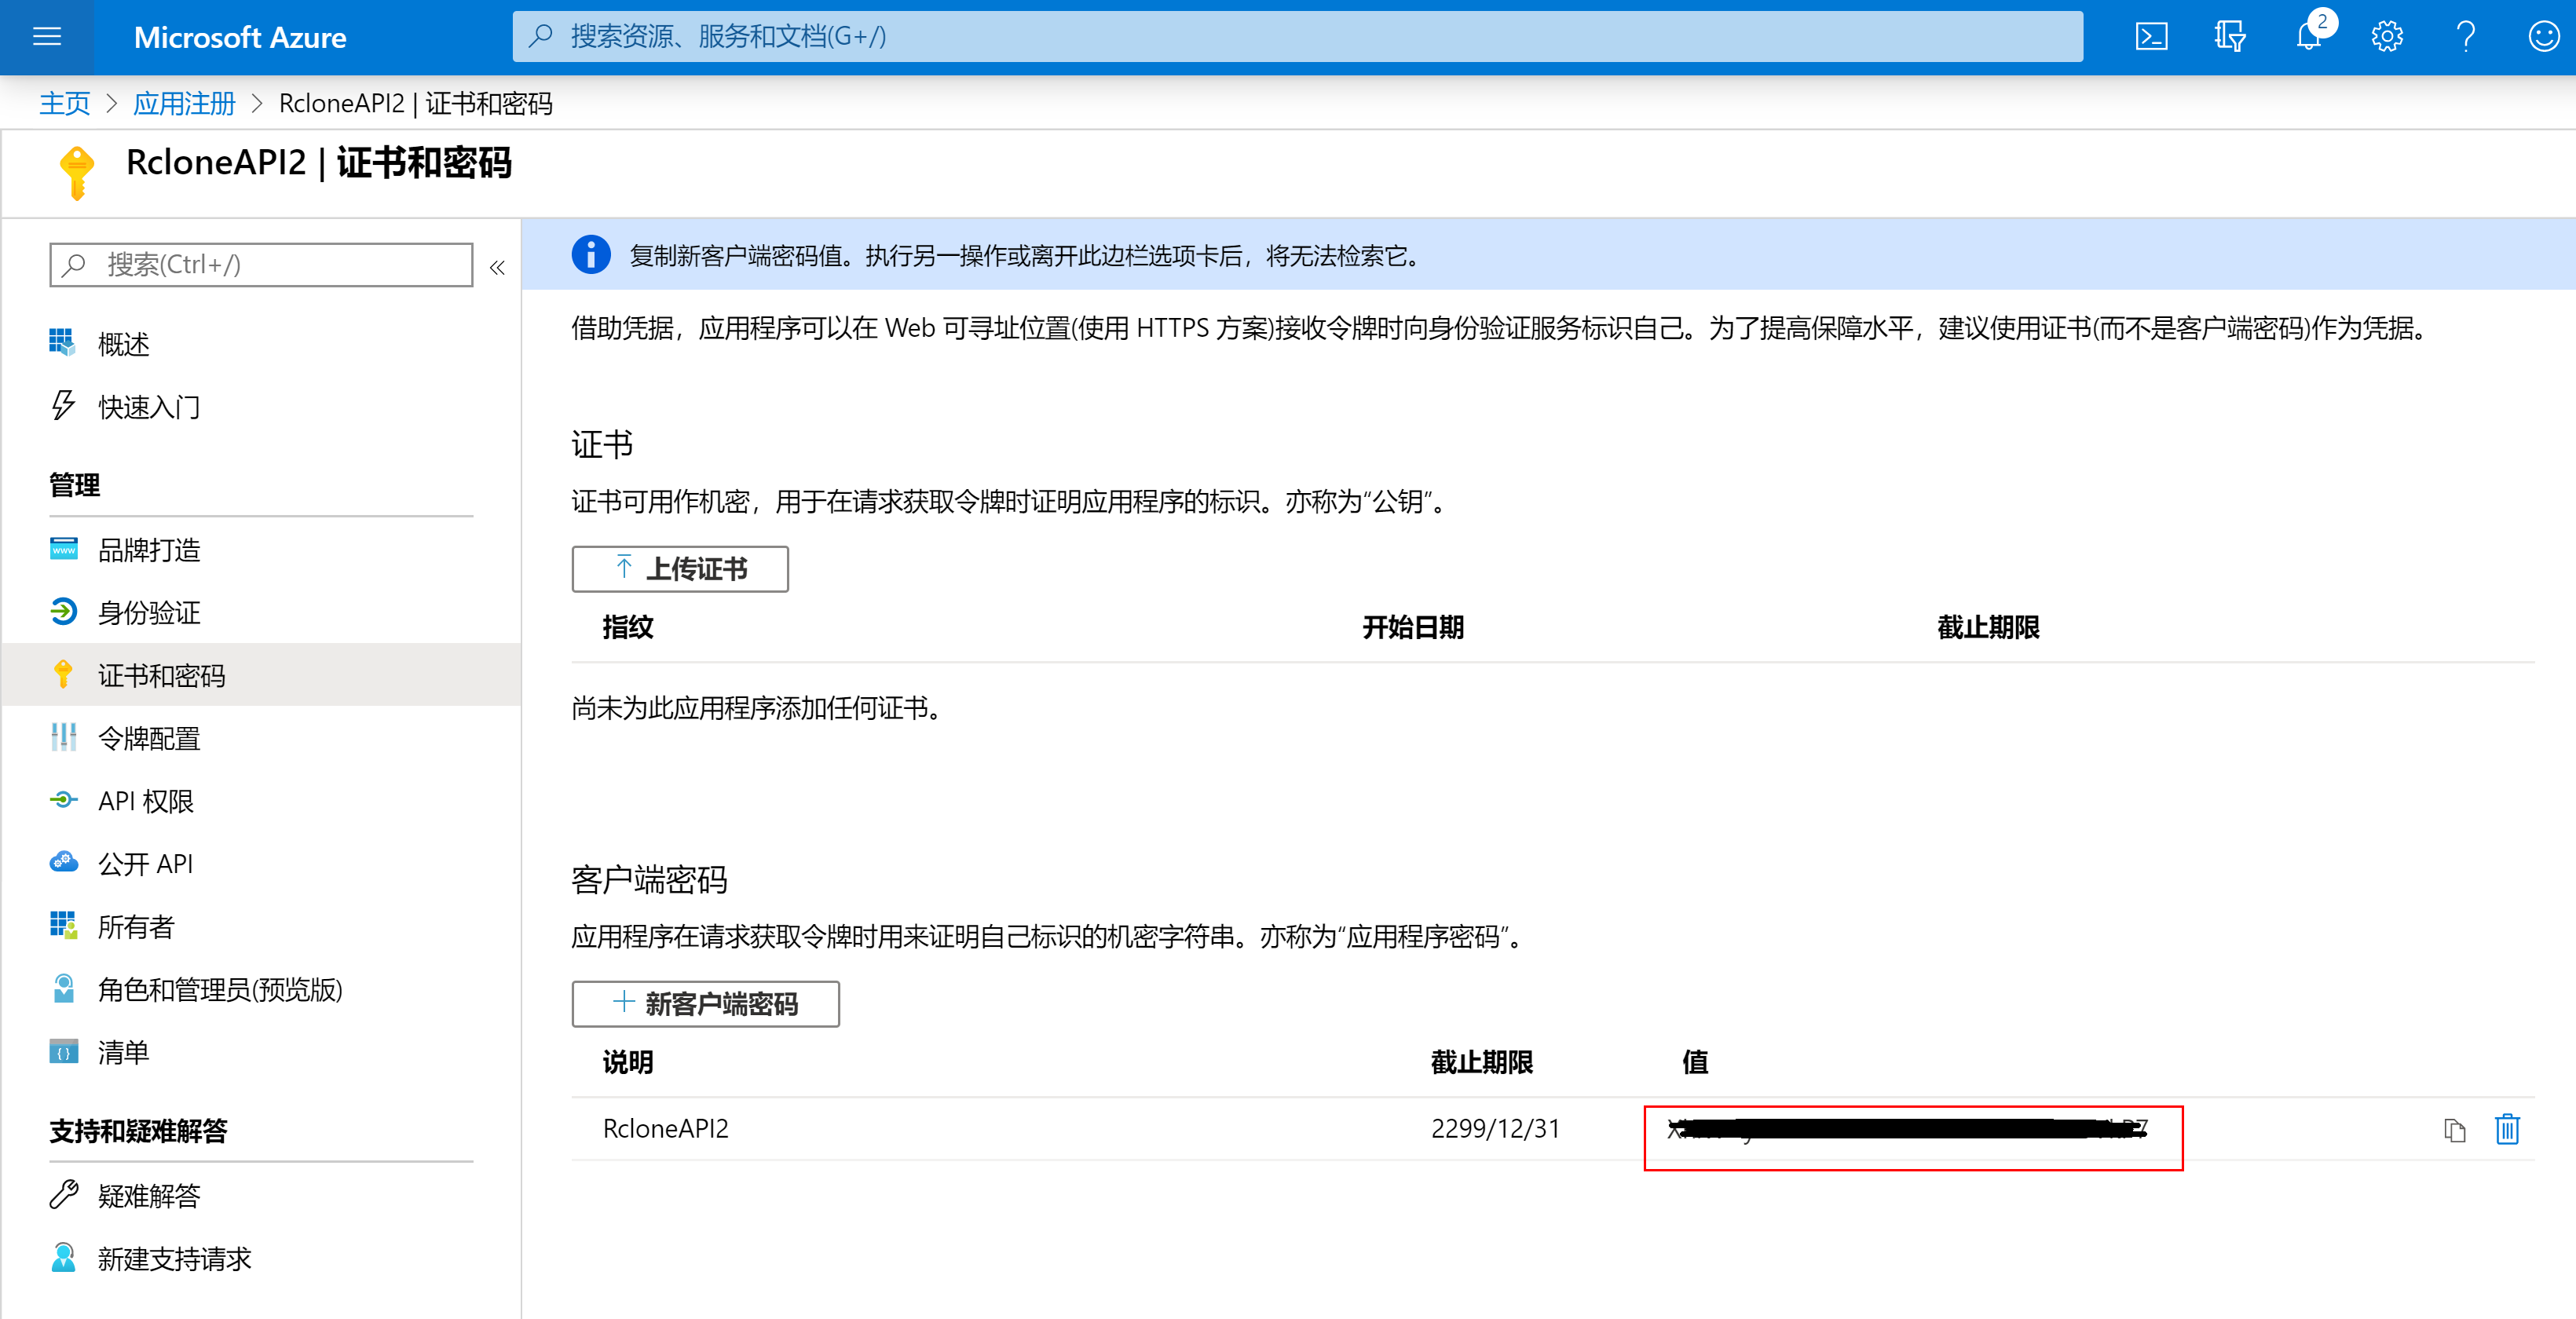Image resolution: width=2576 pixels, height=1319 pixels.
Task: Click the blue info icon in banner
Action: (591, 254)
